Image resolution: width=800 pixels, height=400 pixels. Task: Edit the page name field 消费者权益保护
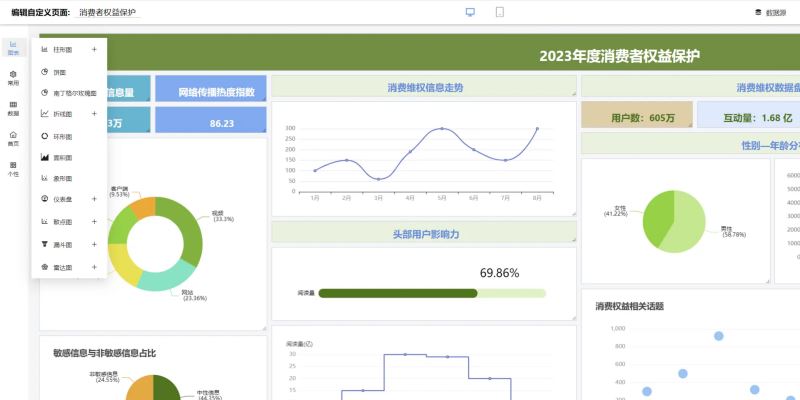coord(108,12)
